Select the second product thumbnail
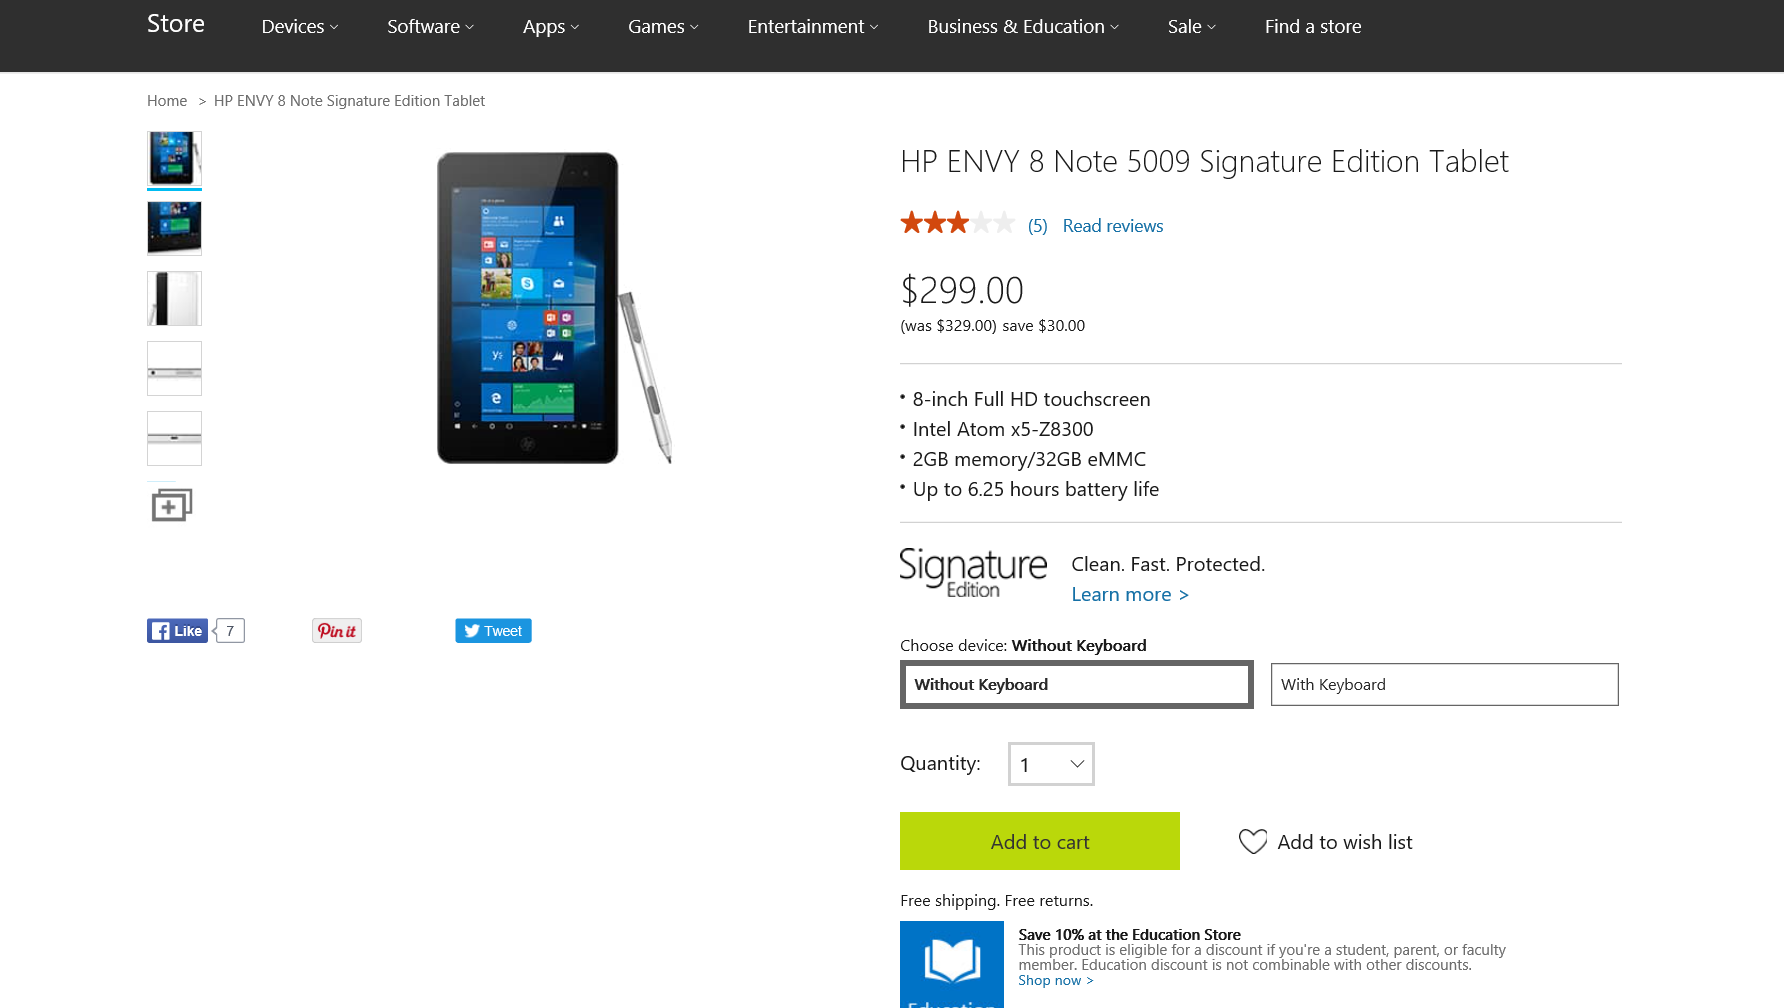The width and height of the screenshot is (1784, 1008). (x=174, y=228)
